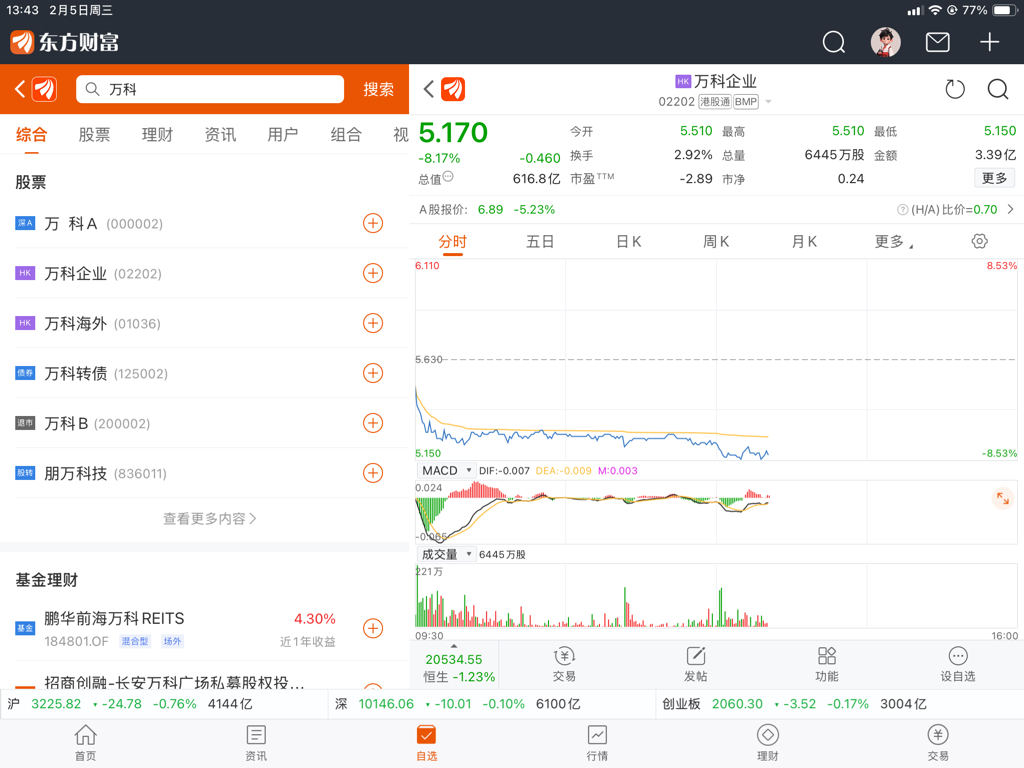Expand dropdown arrow beside 港股通 BMP
The height and width of the screenshot is (768, 1024).
click(769, 102)
